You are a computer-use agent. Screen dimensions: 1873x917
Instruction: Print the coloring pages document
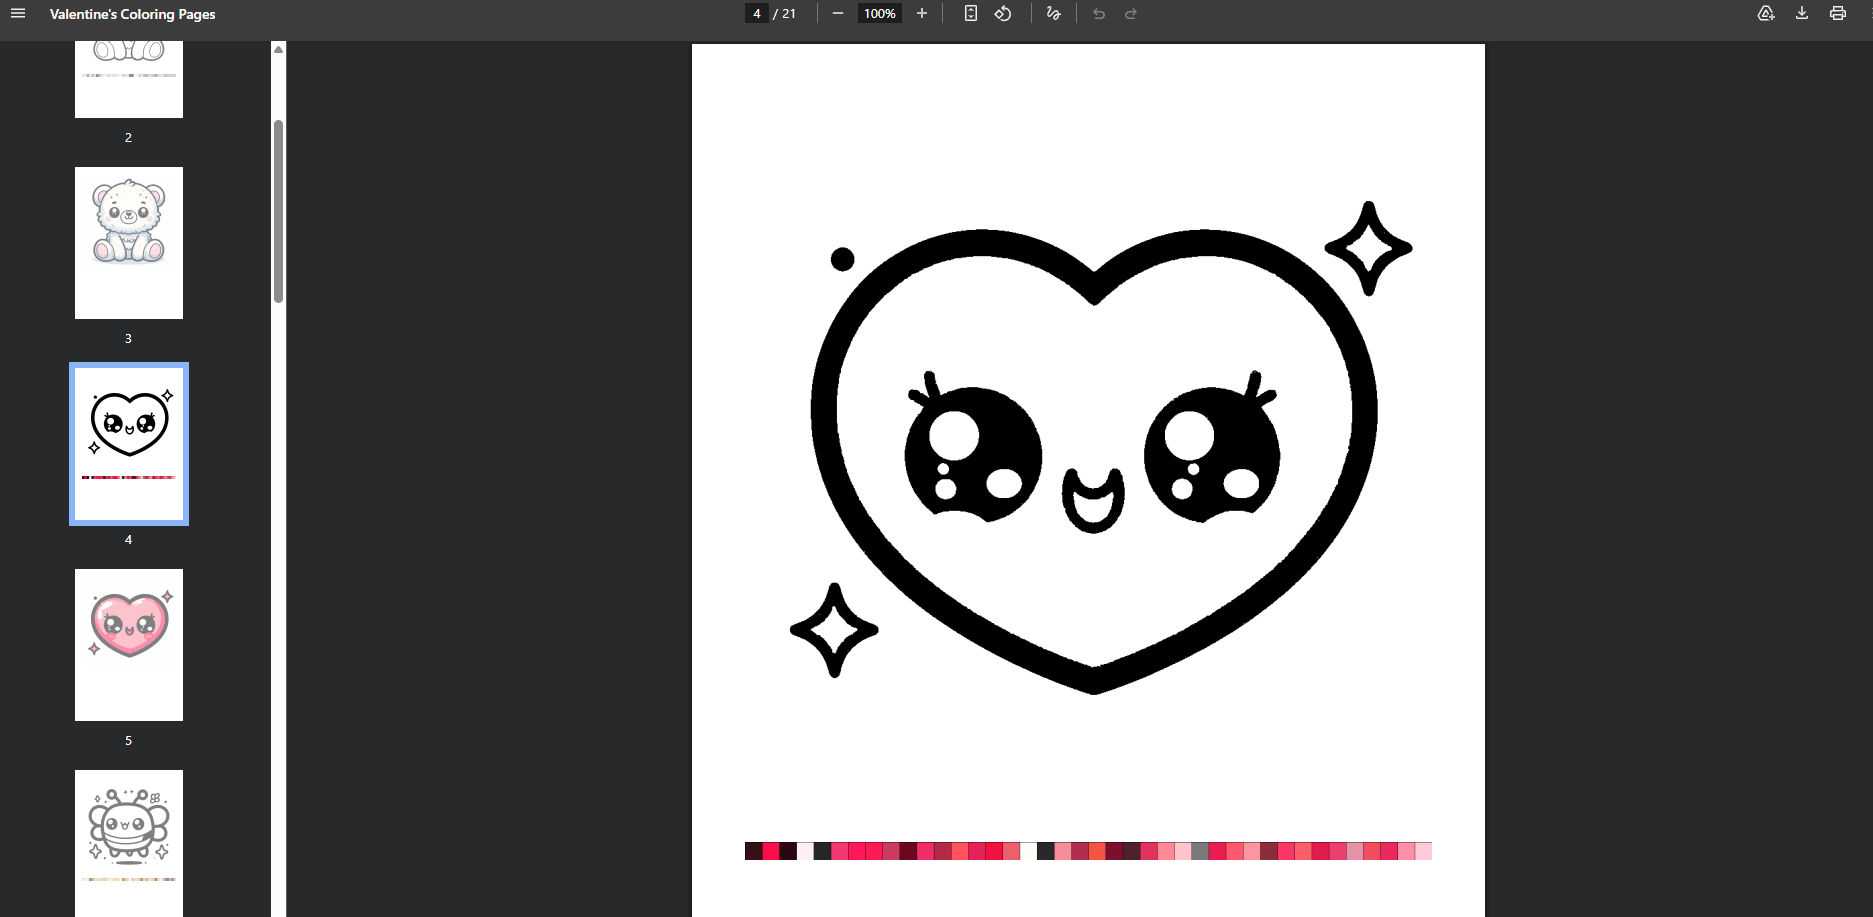click(x=1838, y=14)
